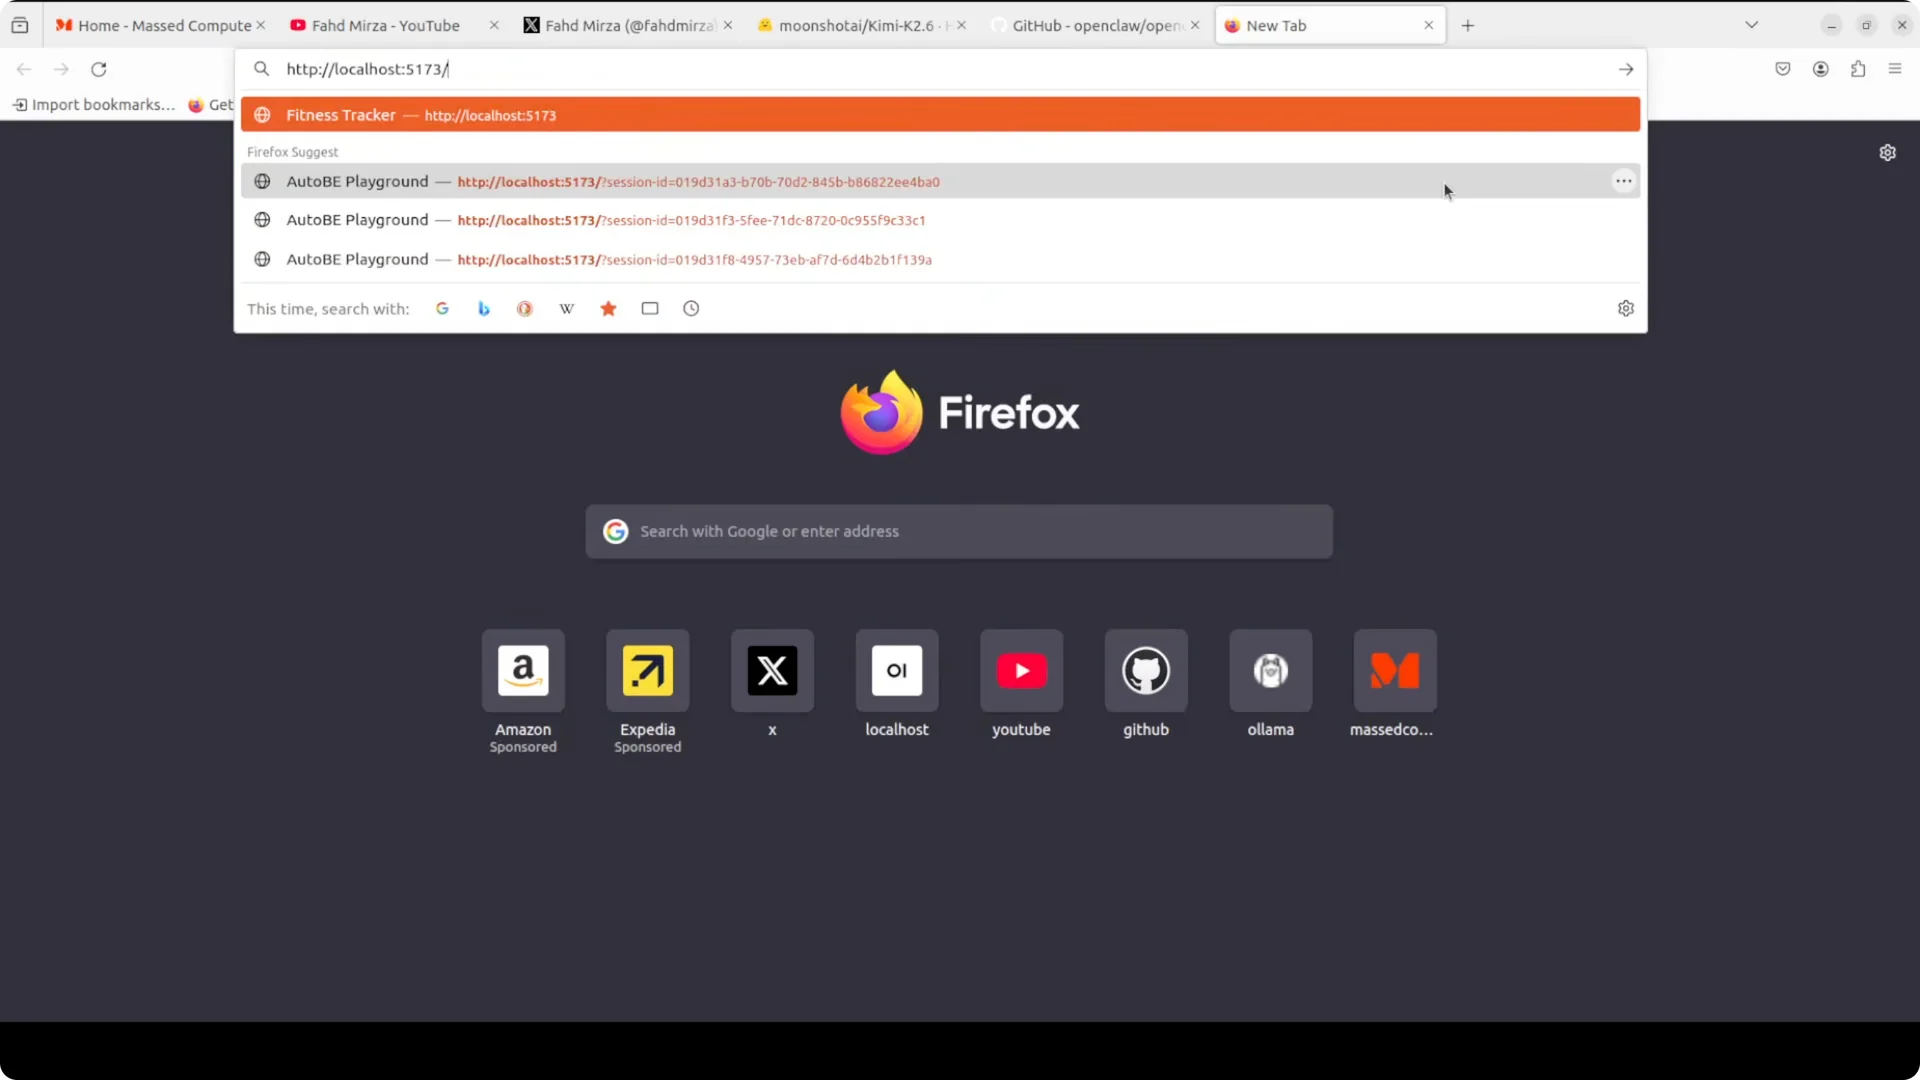Search this time with DuckDuckGo
This screenshot has height=1080, width=1920.
tap(525, 308)
